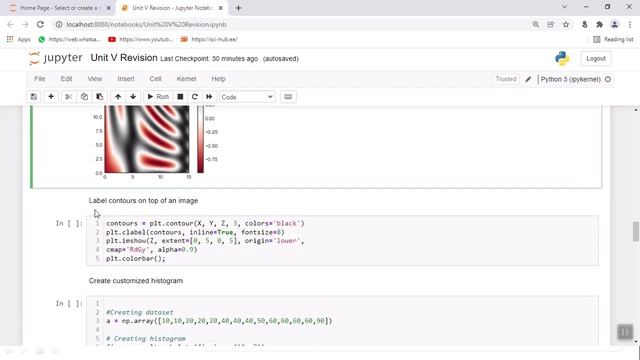The height and width of the screenshot is (360, 640).
Task: Open the Insert menu
Action: pyautogui.click(x=126, y=79)
